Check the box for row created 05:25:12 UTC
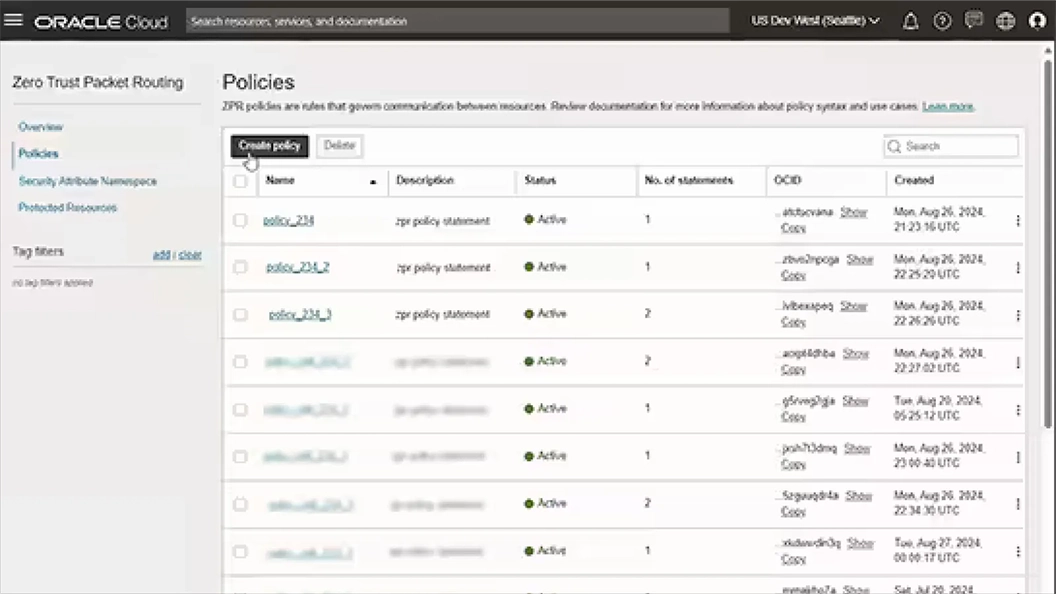Screen dimensions: 1056x594 click(240, 409)
